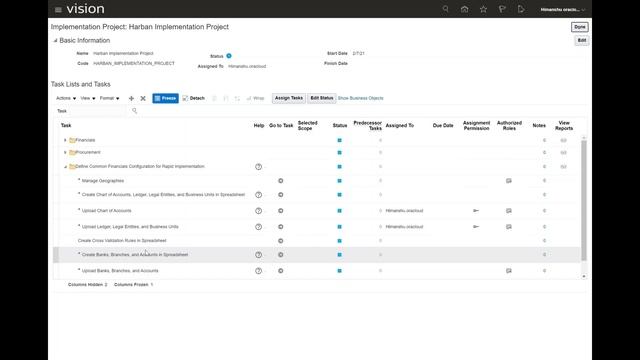This screenshot has width=640, height=360.
Task: Open help for Create Banks, Branches task
Action: click(258, 255)
